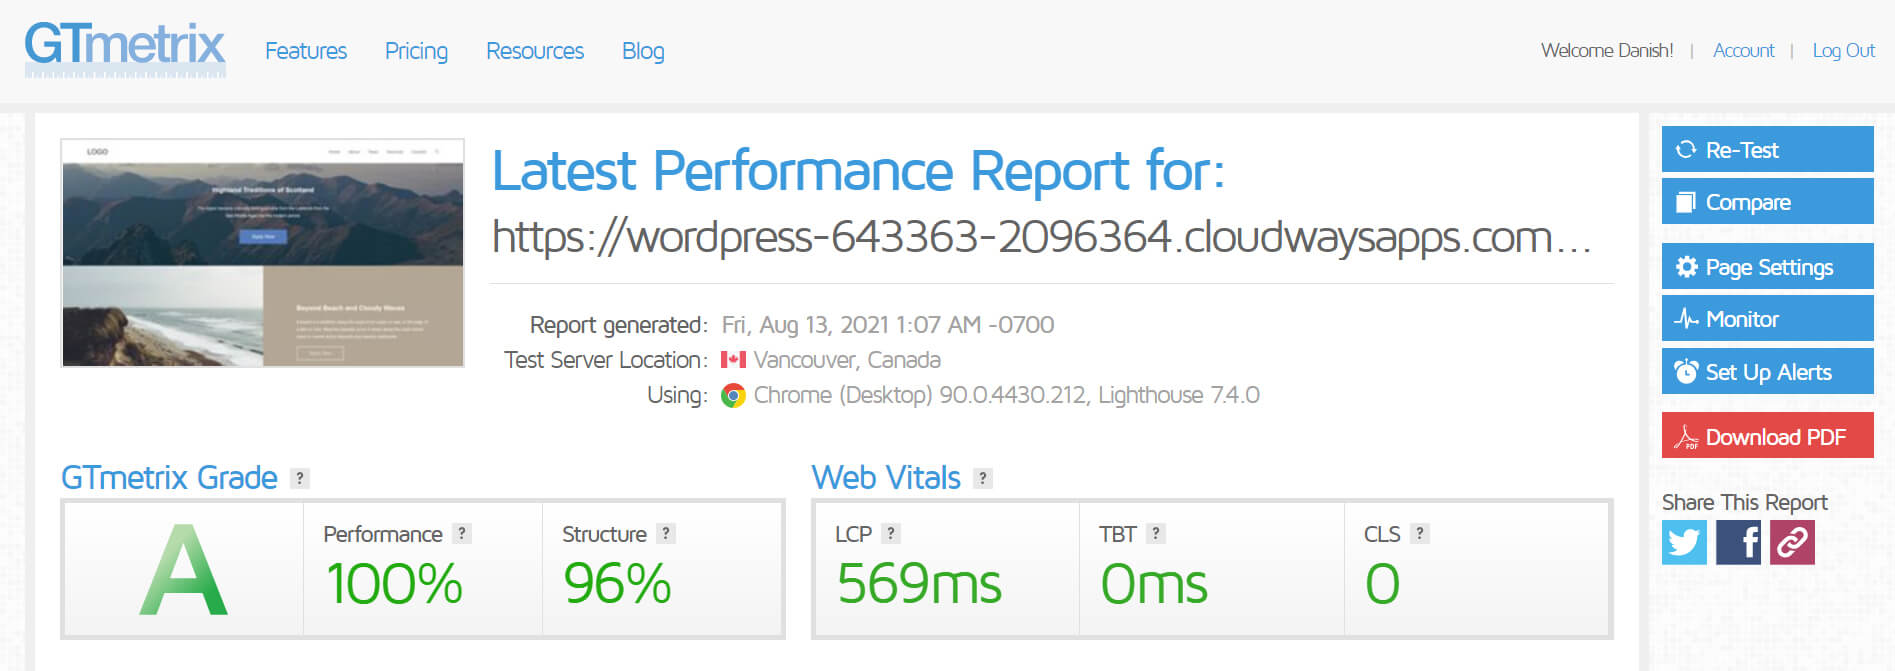This screenshot has width=1895, height=671.
Task: Click the Re-Test button
Action: 1768,149
